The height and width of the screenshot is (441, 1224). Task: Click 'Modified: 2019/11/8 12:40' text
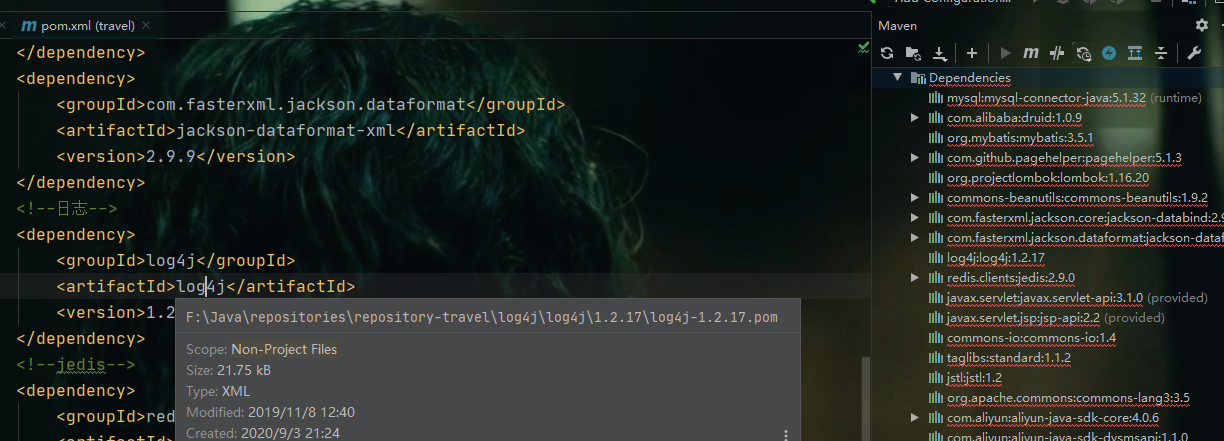tap(270, 412)
